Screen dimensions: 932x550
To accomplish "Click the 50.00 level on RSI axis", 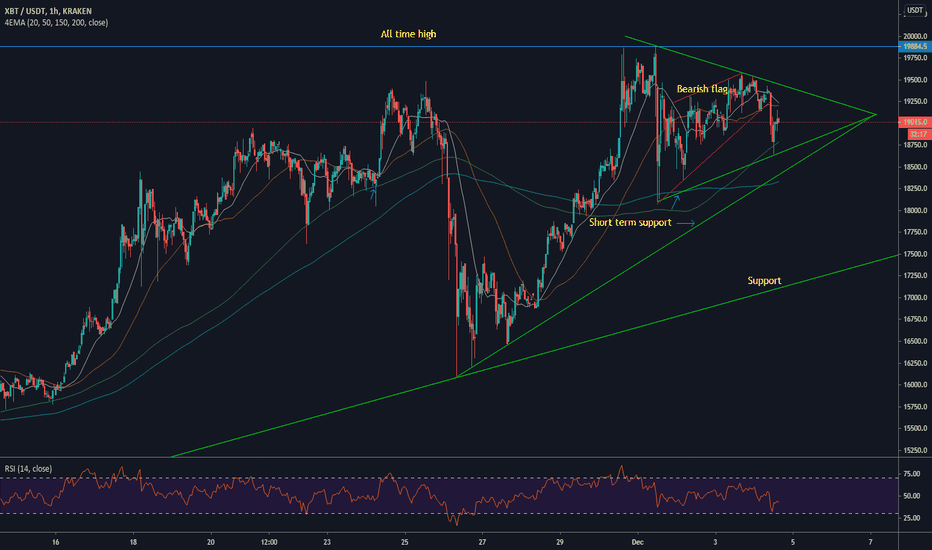I will pyautogui.click(x=912, y=496).
